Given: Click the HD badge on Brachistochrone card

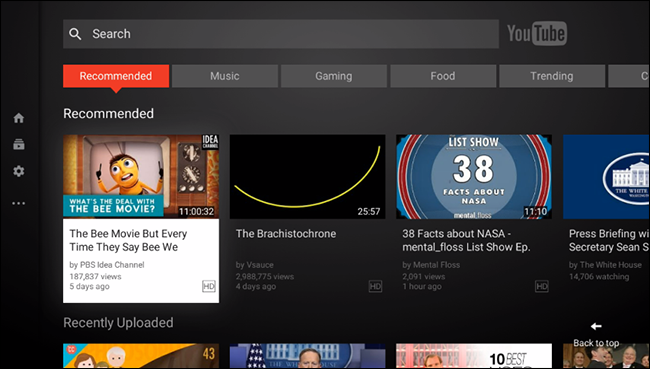Looking at the screenshot, I should pos(375,286).
